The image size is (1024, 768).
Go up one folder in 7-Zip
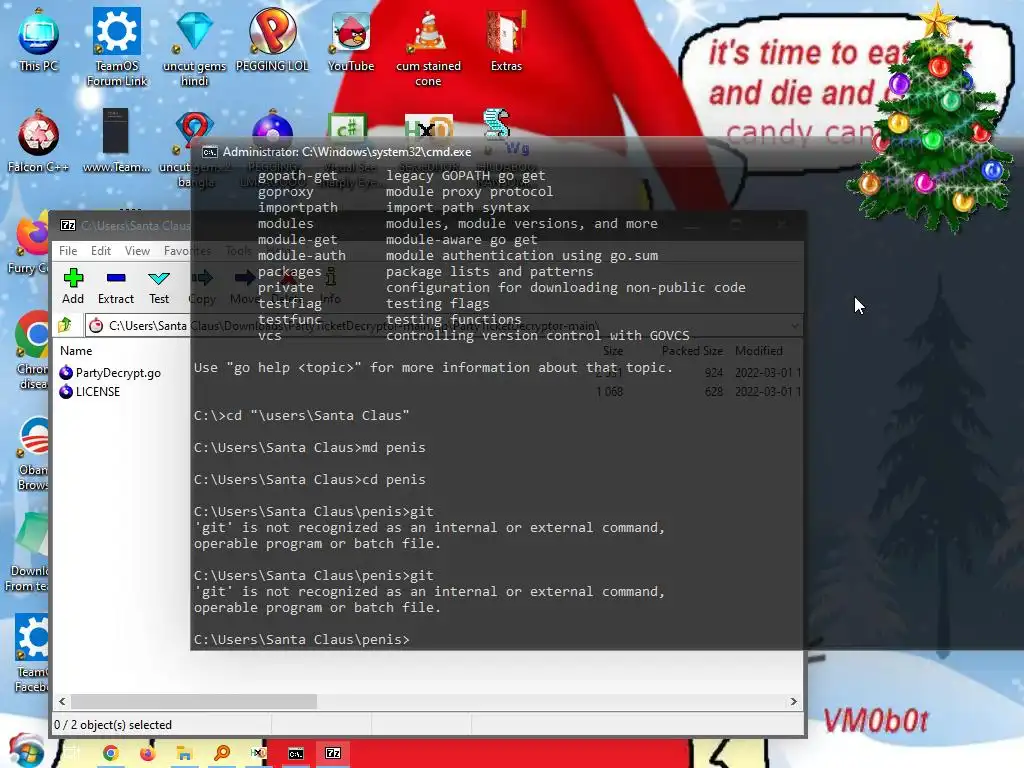65,325
